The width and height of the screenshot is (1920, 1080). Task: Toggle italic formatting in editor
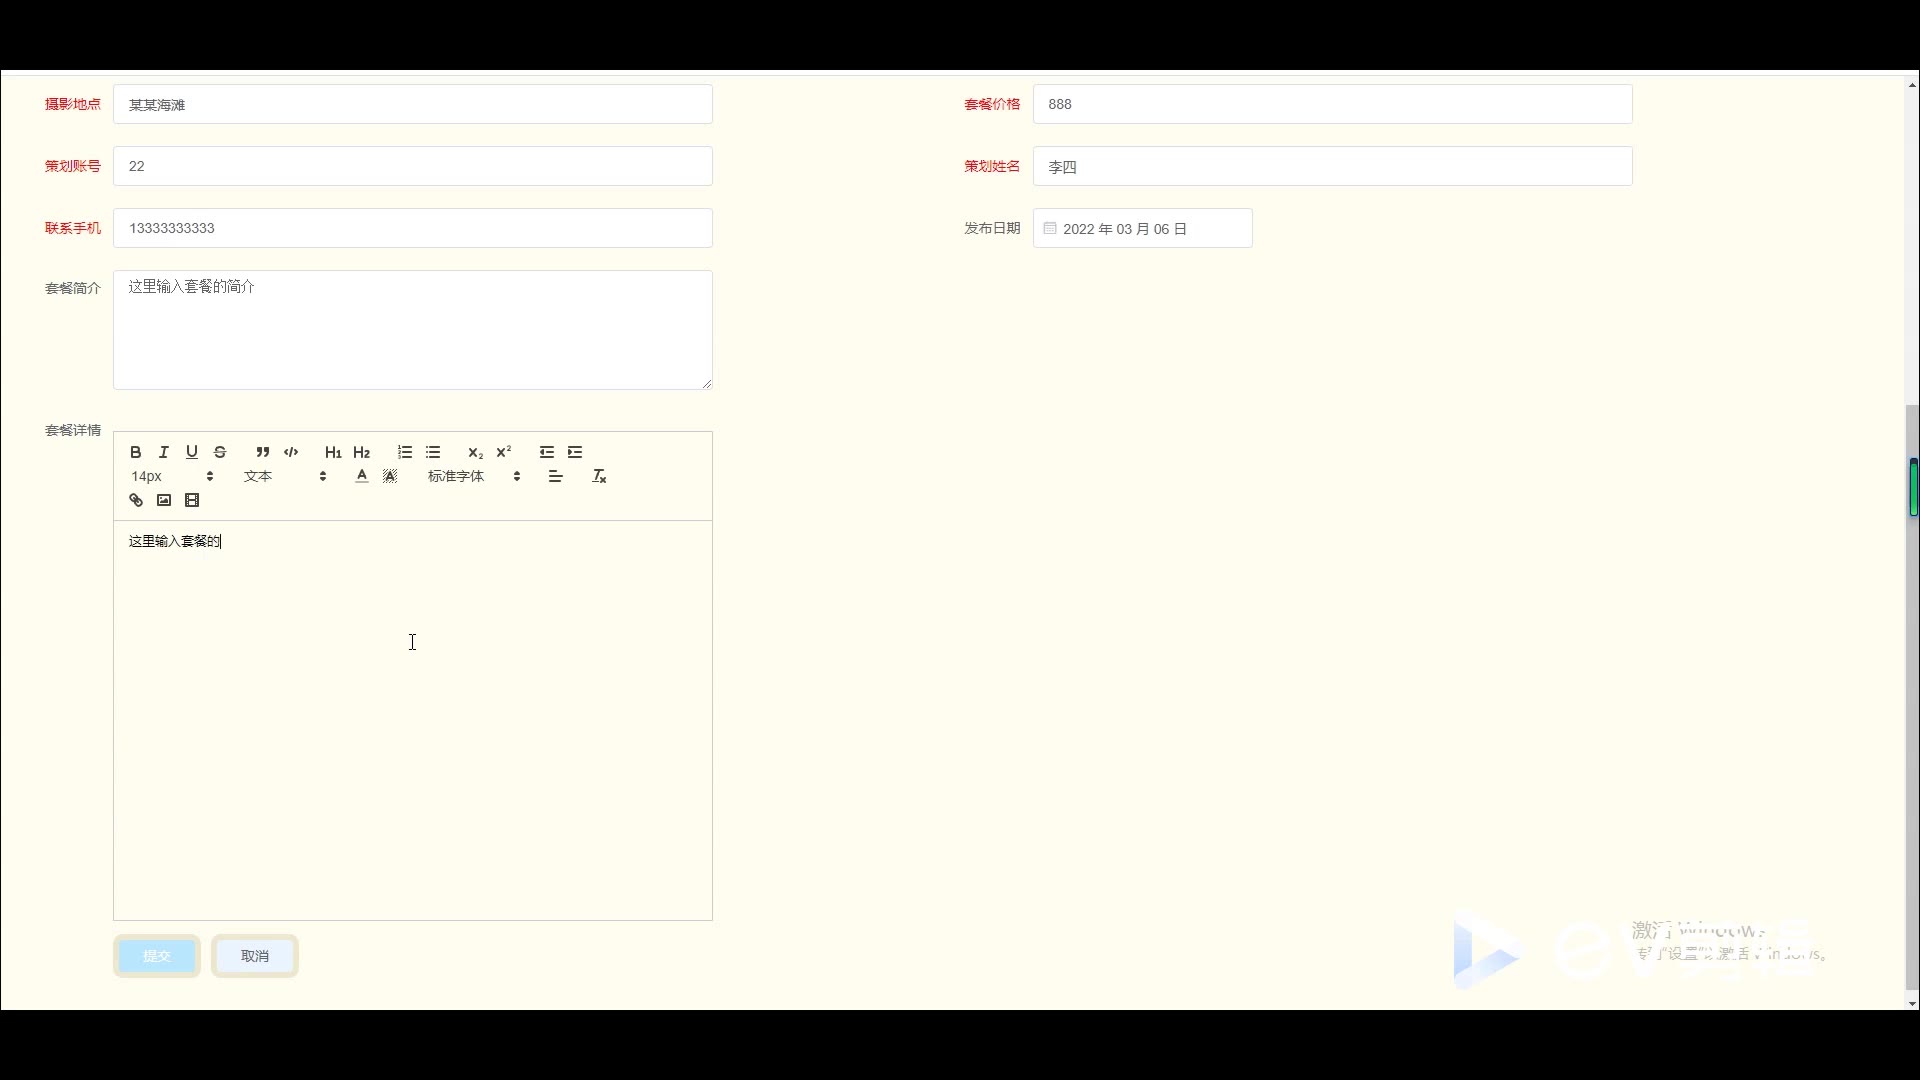click(164, 452)
